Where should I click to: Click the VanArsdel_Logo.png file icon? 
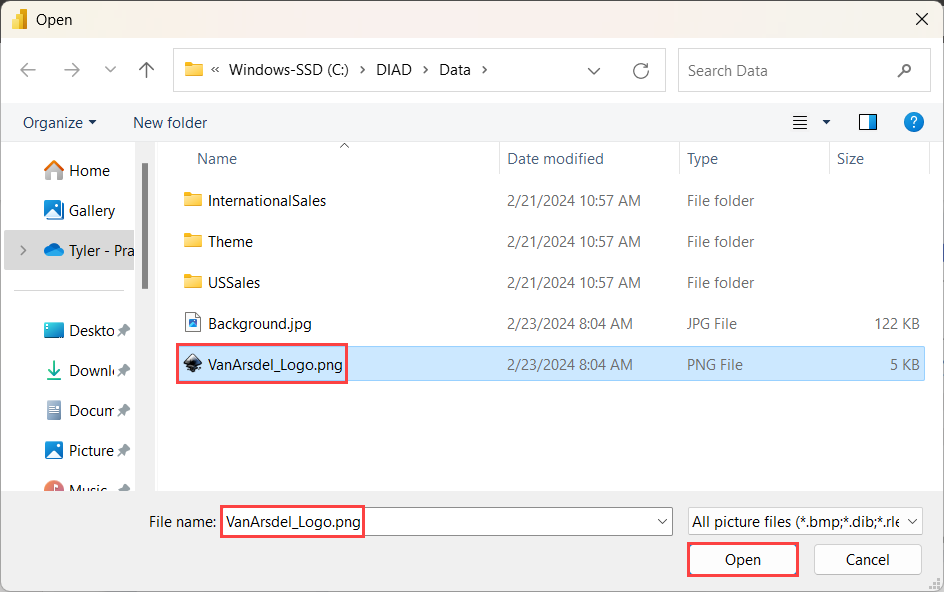pos(193,363)
